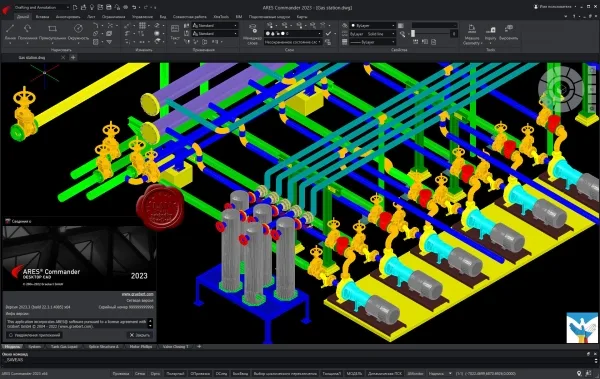The height and width of the screenshot is (379, 600).
Task: Click the paintbrush match-properties icon
Action: (403, 34)
